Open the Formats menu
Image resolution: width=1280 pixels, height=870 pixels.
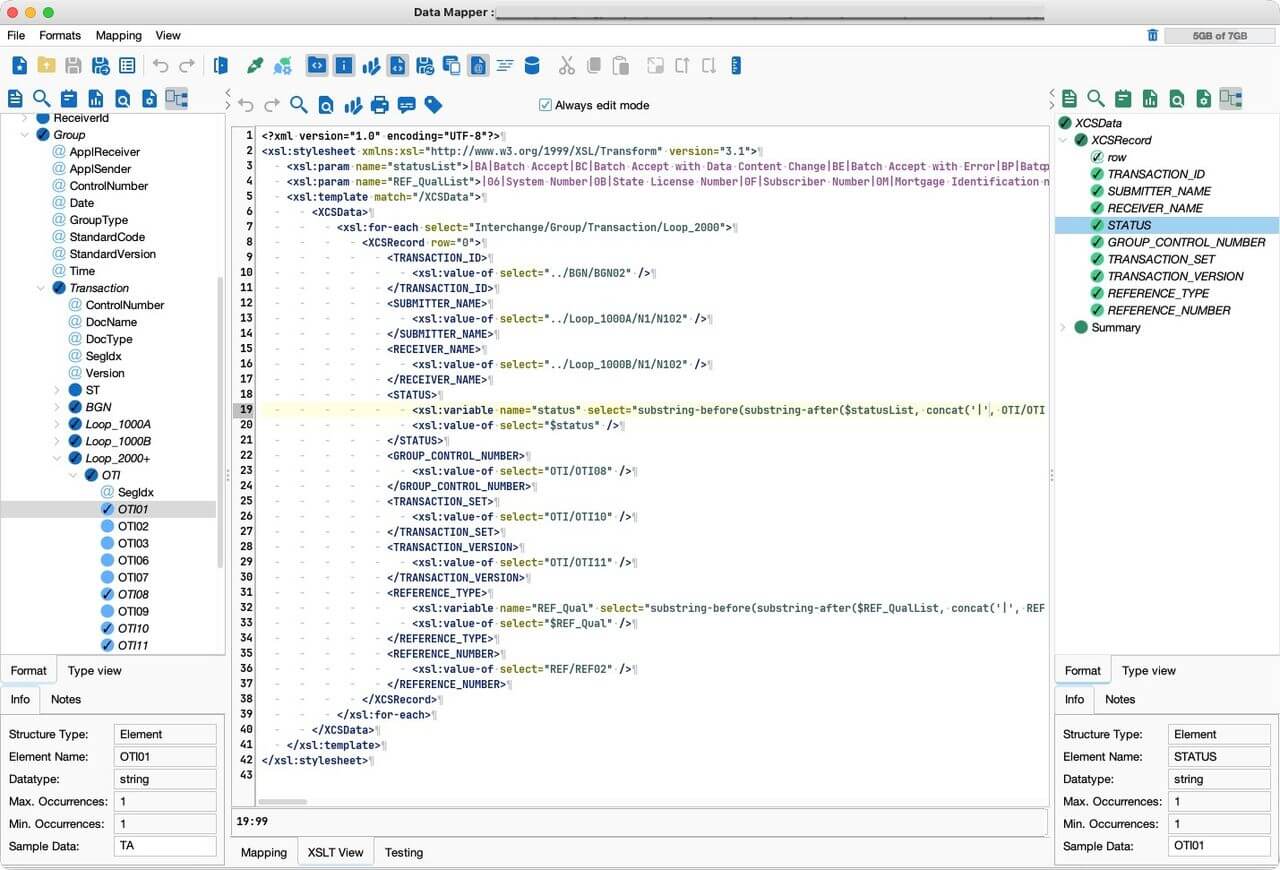point(60,35)
